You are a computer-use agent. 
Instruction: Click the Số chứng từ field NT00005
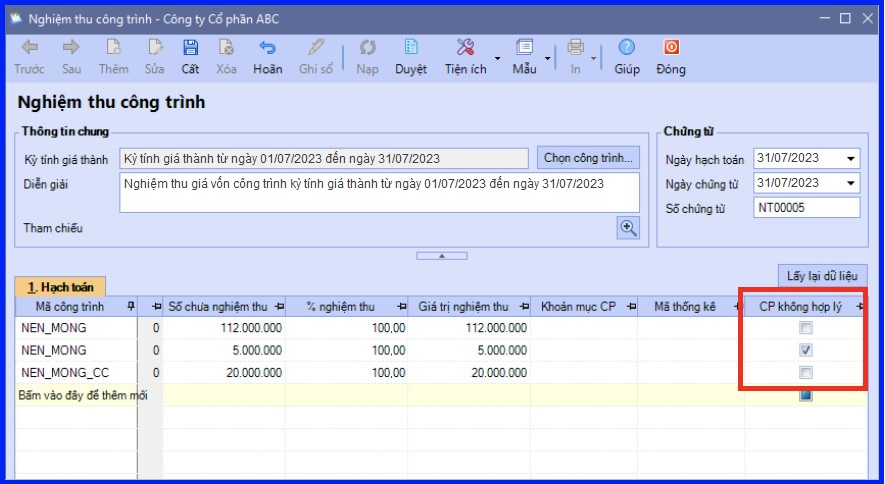(807, 208)
